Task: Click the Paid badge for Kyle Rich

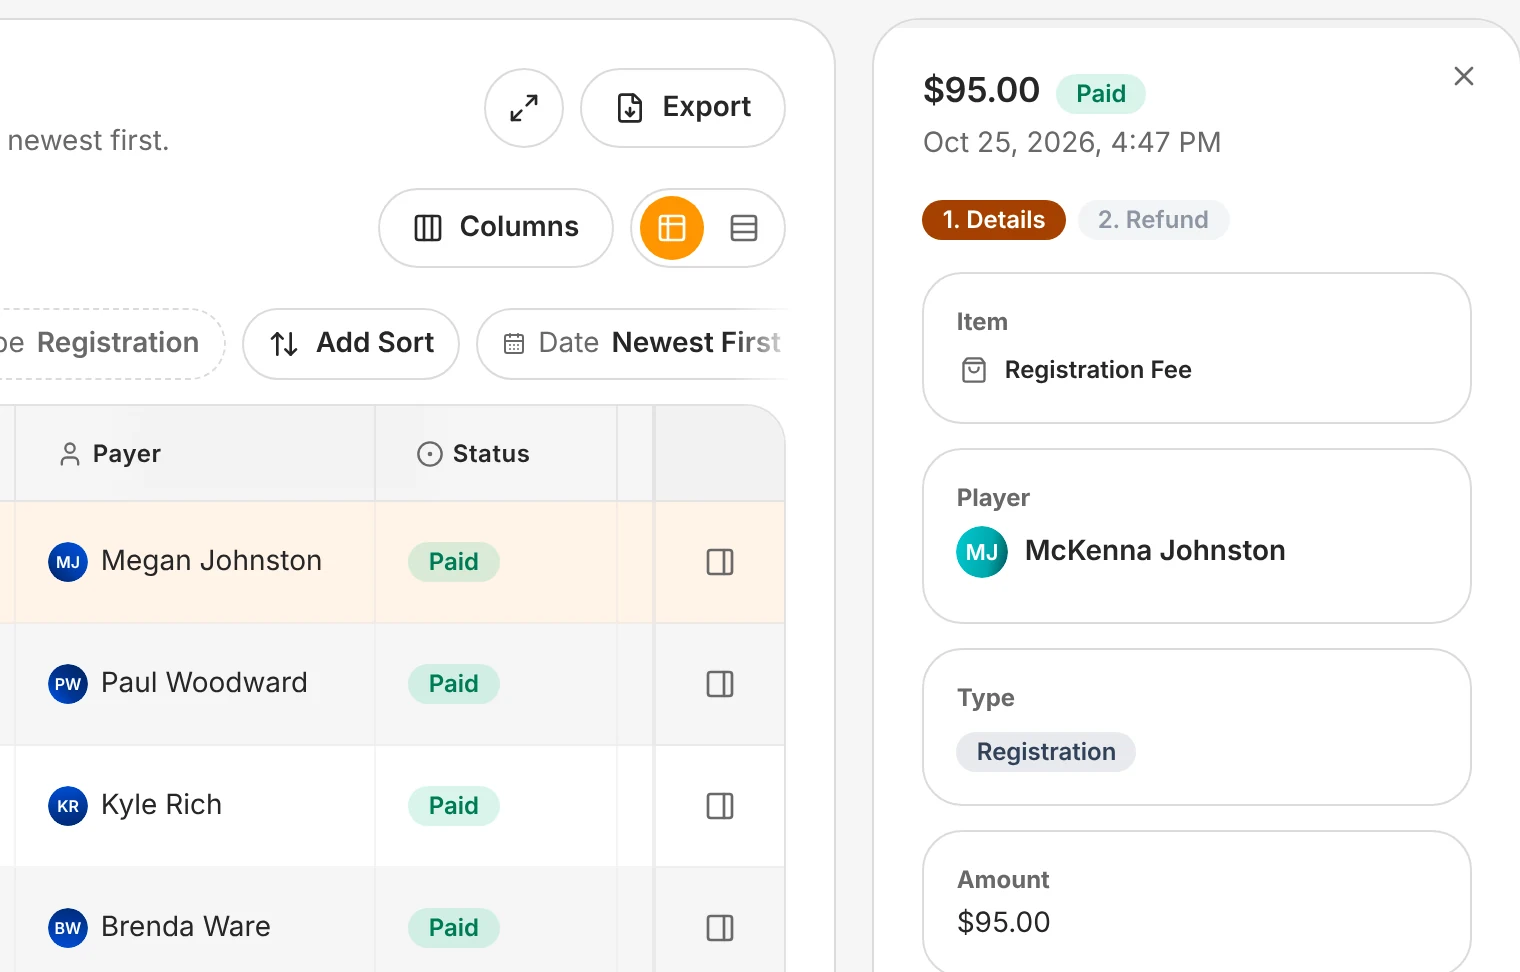Action: [x=454, y=806]
